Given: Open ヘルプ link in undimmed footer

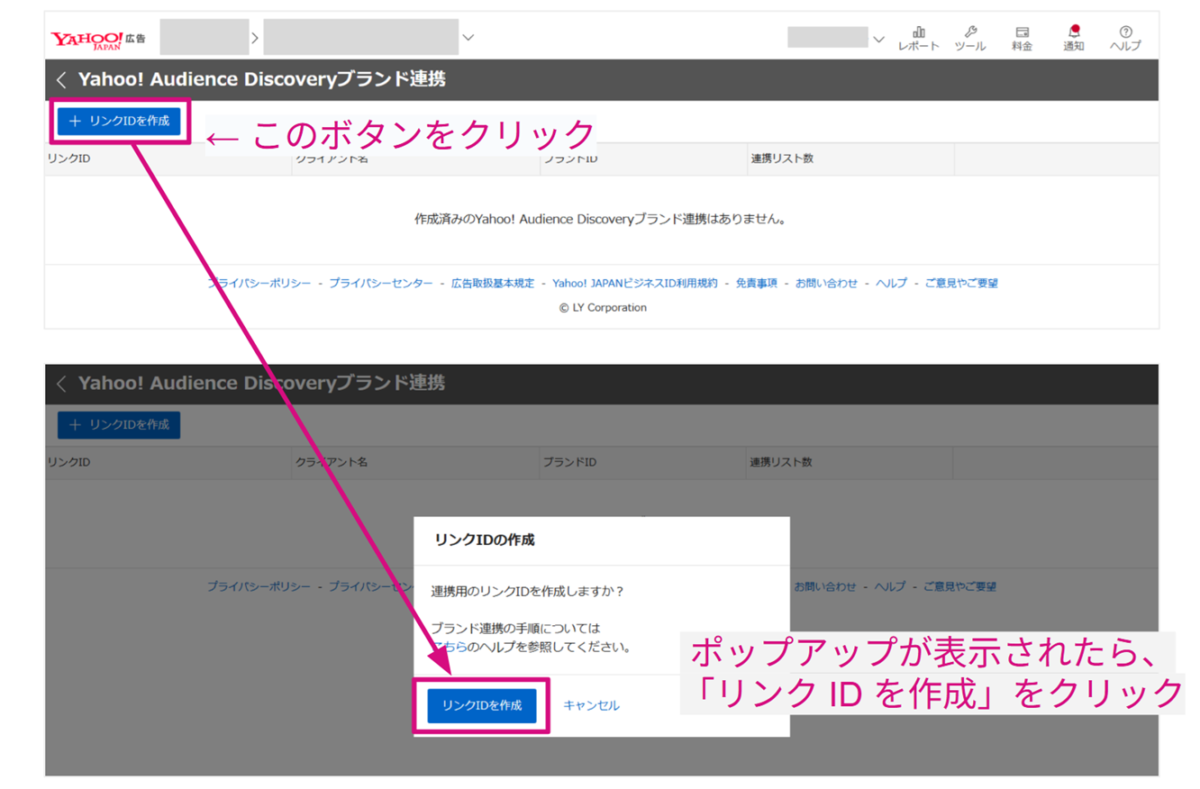Looking at the screenshot, I should (x=891, y=283).
